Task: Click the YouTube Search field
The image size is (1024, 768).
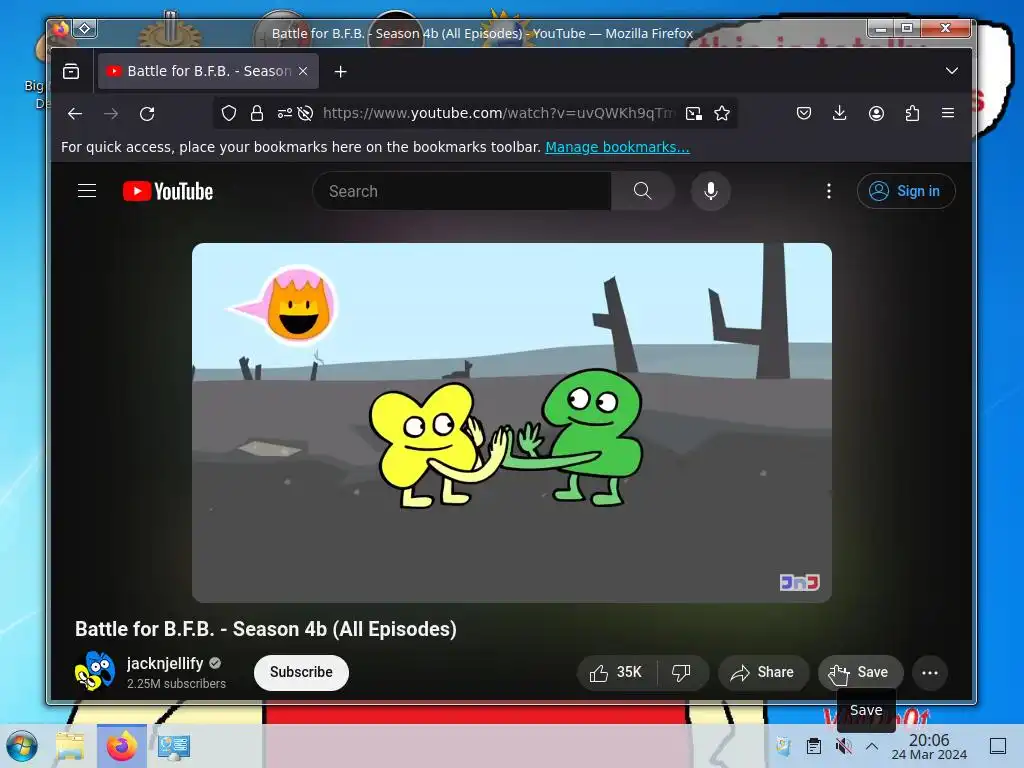Action: (462, 191)
